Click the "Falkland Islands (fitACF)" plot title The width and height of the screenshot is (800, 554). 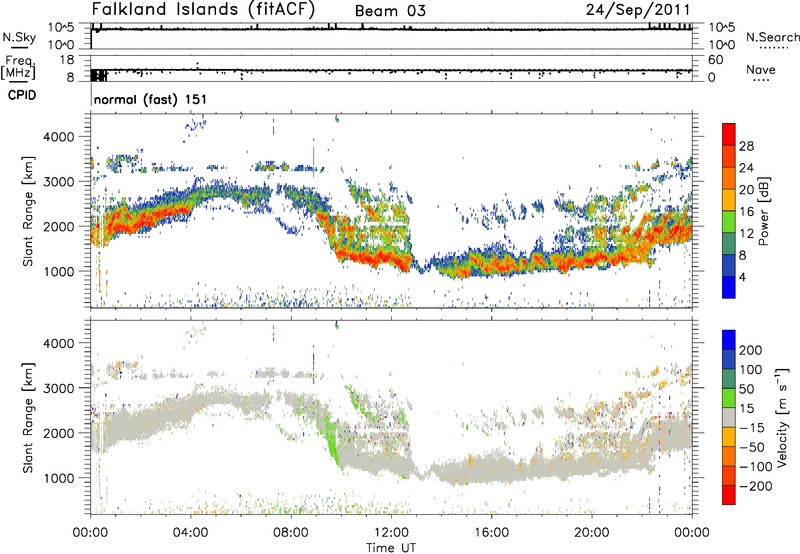pos(203,9)
